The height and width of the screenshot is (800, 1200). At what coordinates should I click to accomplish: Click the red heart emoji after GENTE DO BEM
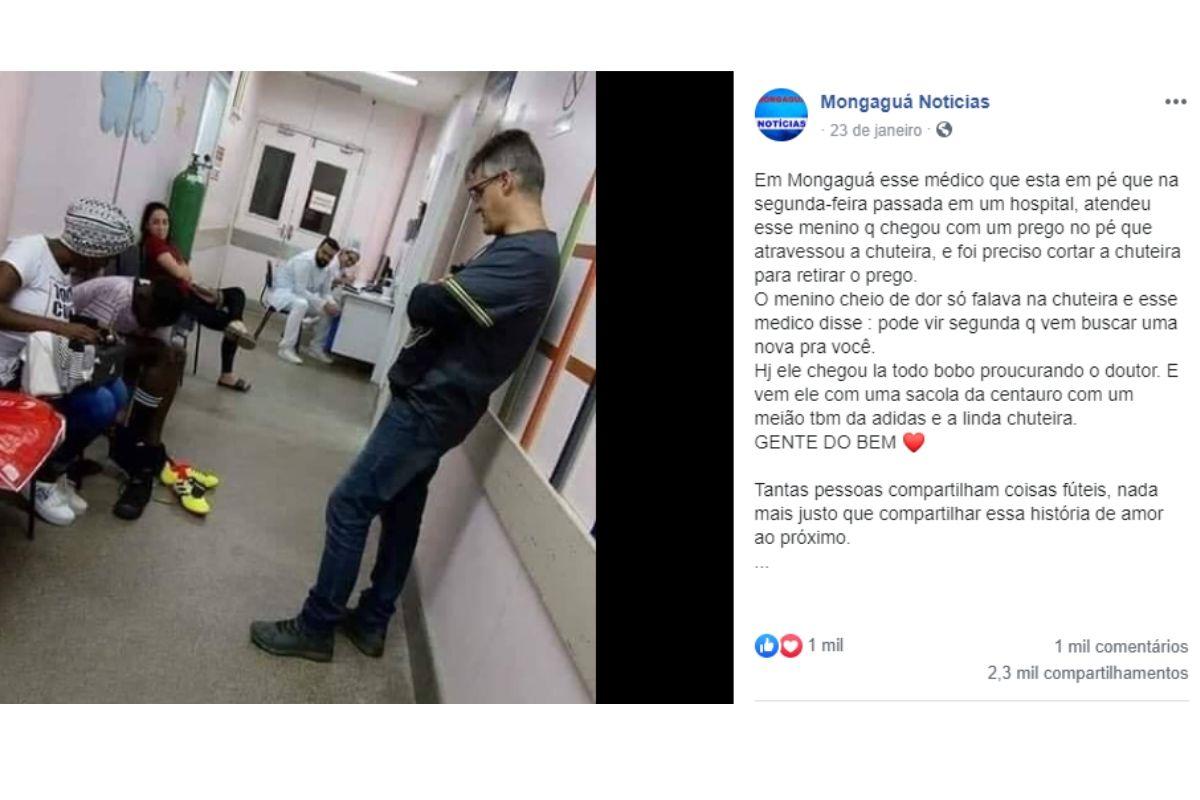click(914, 443)
